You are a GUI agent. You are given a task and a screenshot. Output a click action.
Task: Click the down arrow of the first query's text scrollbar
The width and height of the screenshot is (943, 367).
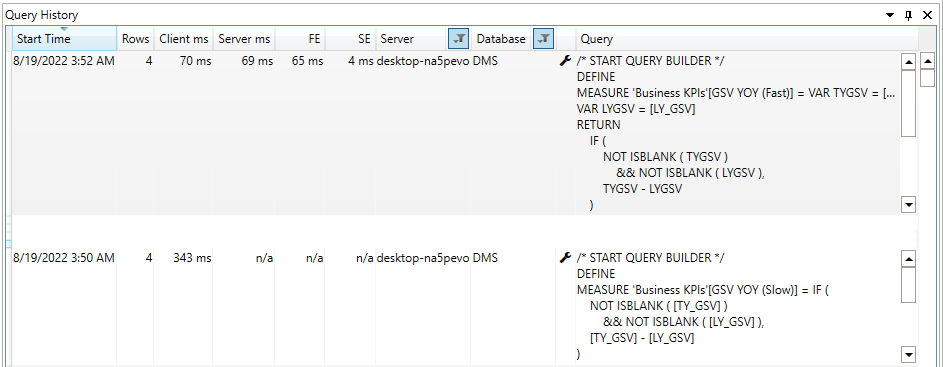908,205
